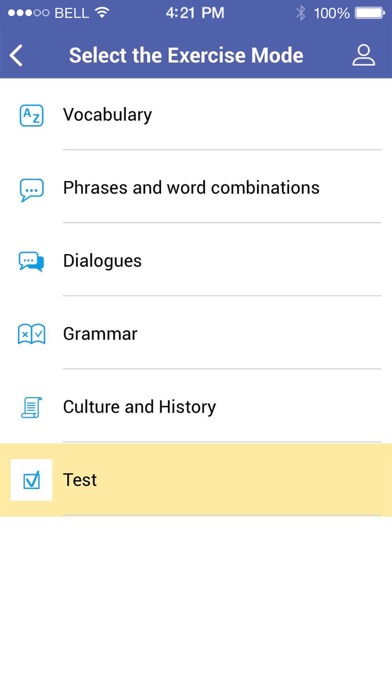Open the user profile icon
This screenshot has height=696, width=392.
(x=364, y=55)
